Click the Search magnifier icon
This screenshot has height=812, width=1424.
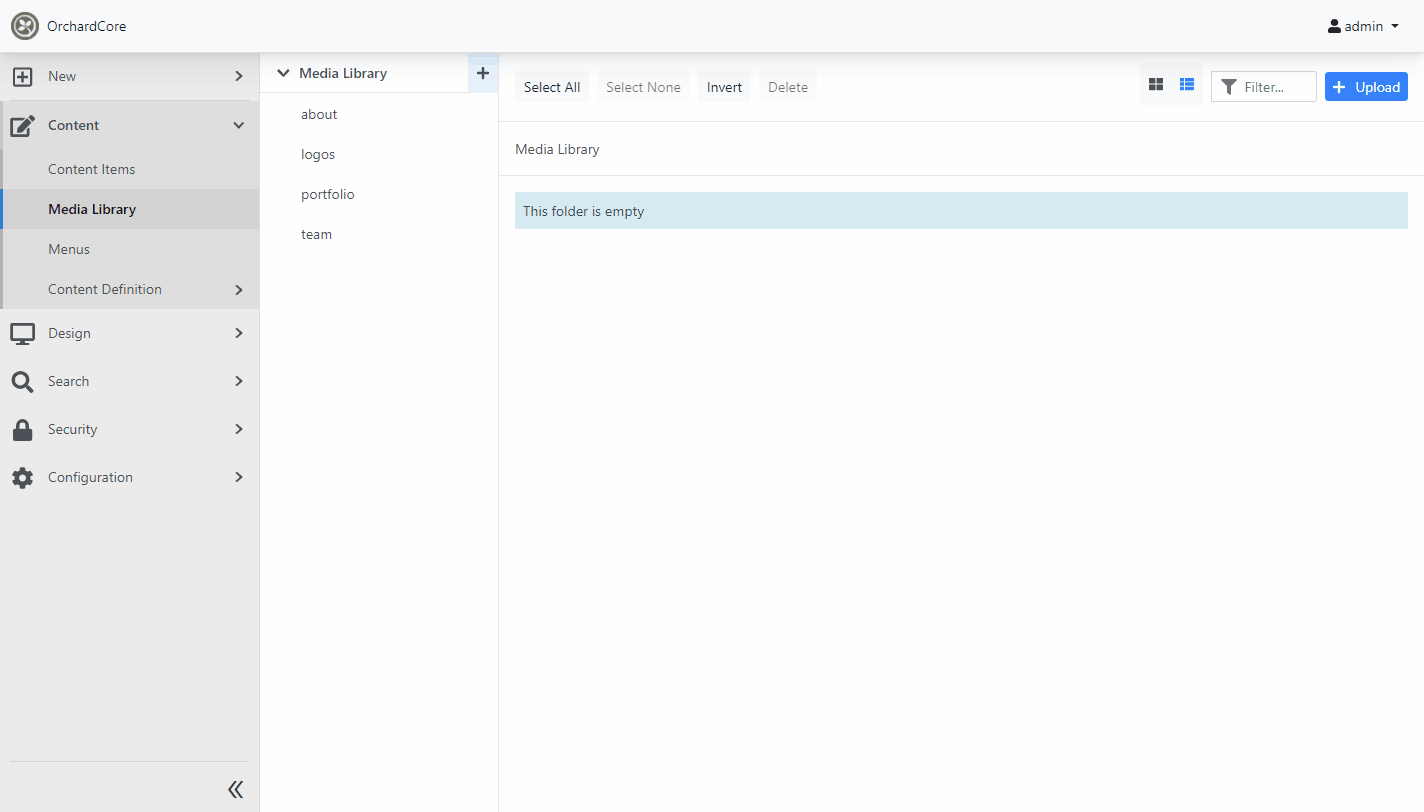[x=22, y=381]
